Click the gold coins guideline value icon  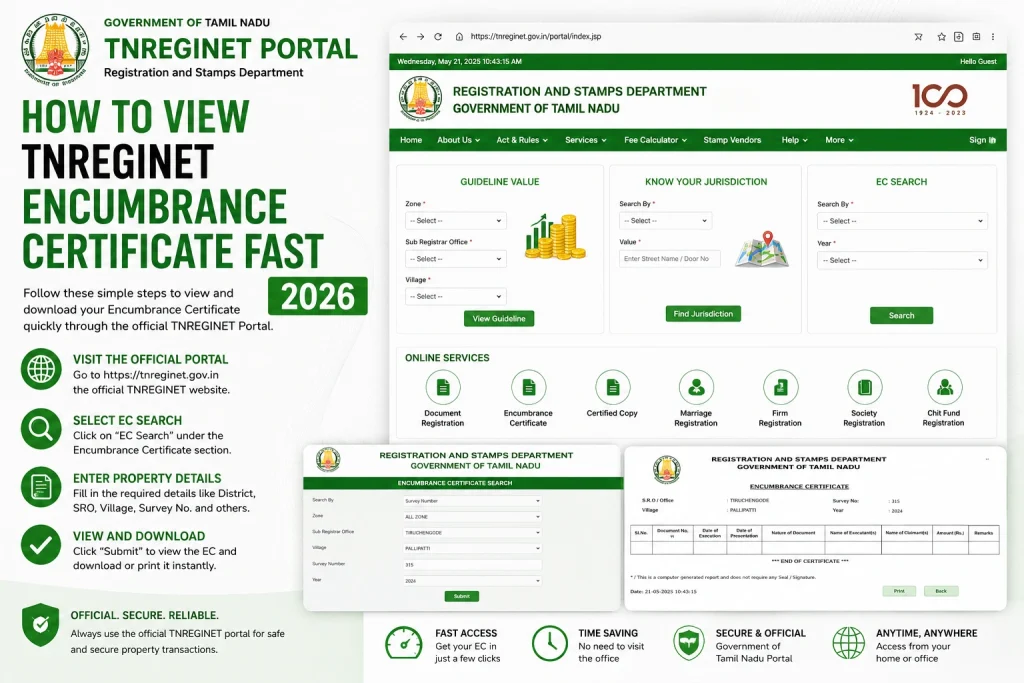click(554, 236)
